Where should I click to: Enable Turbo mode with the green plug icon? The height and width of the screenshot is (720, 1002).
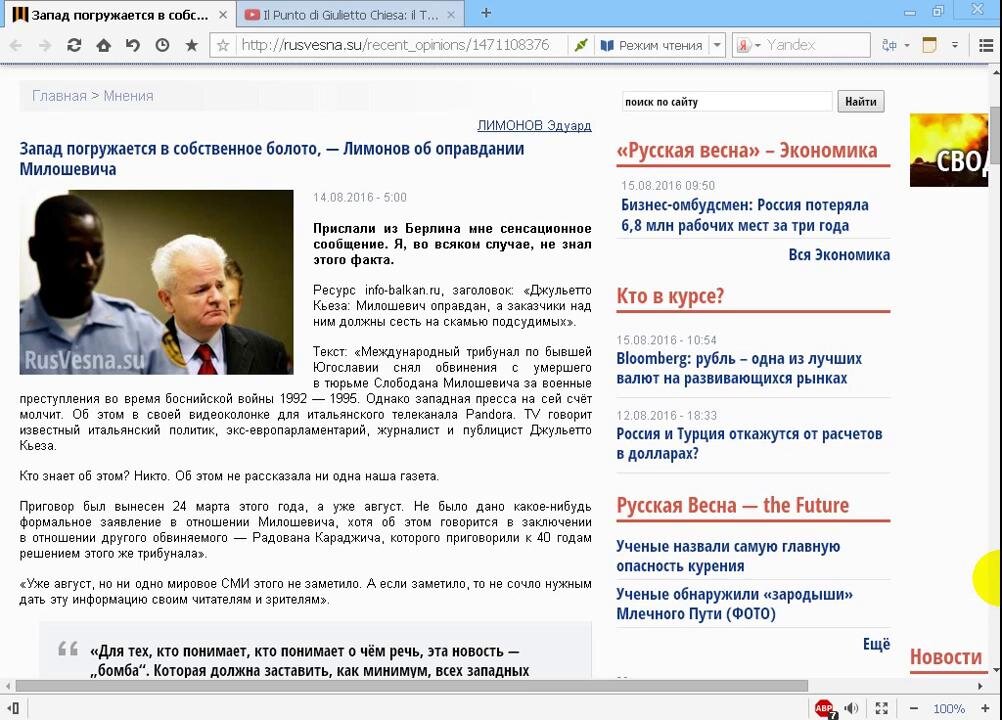point(580,45)
